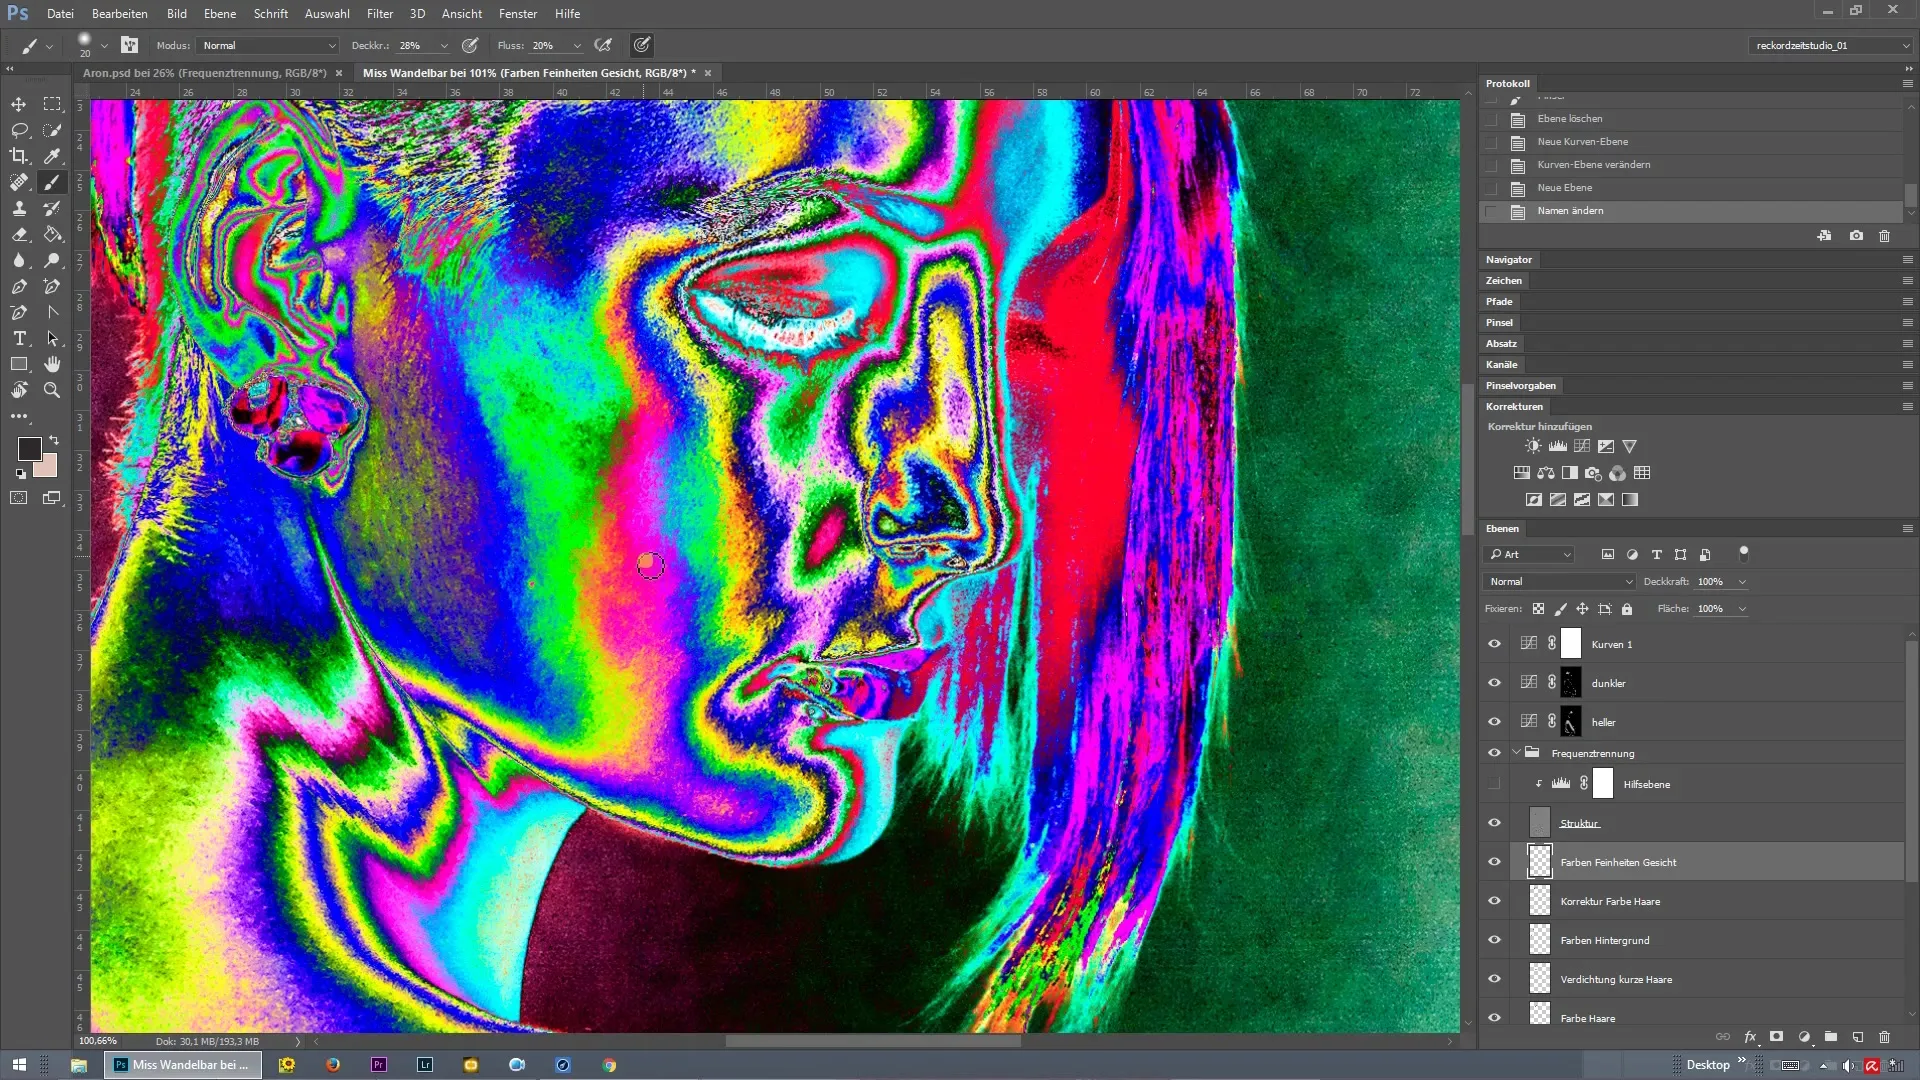
Task: Select the Lasso tool
Action: tap(19, 130)
